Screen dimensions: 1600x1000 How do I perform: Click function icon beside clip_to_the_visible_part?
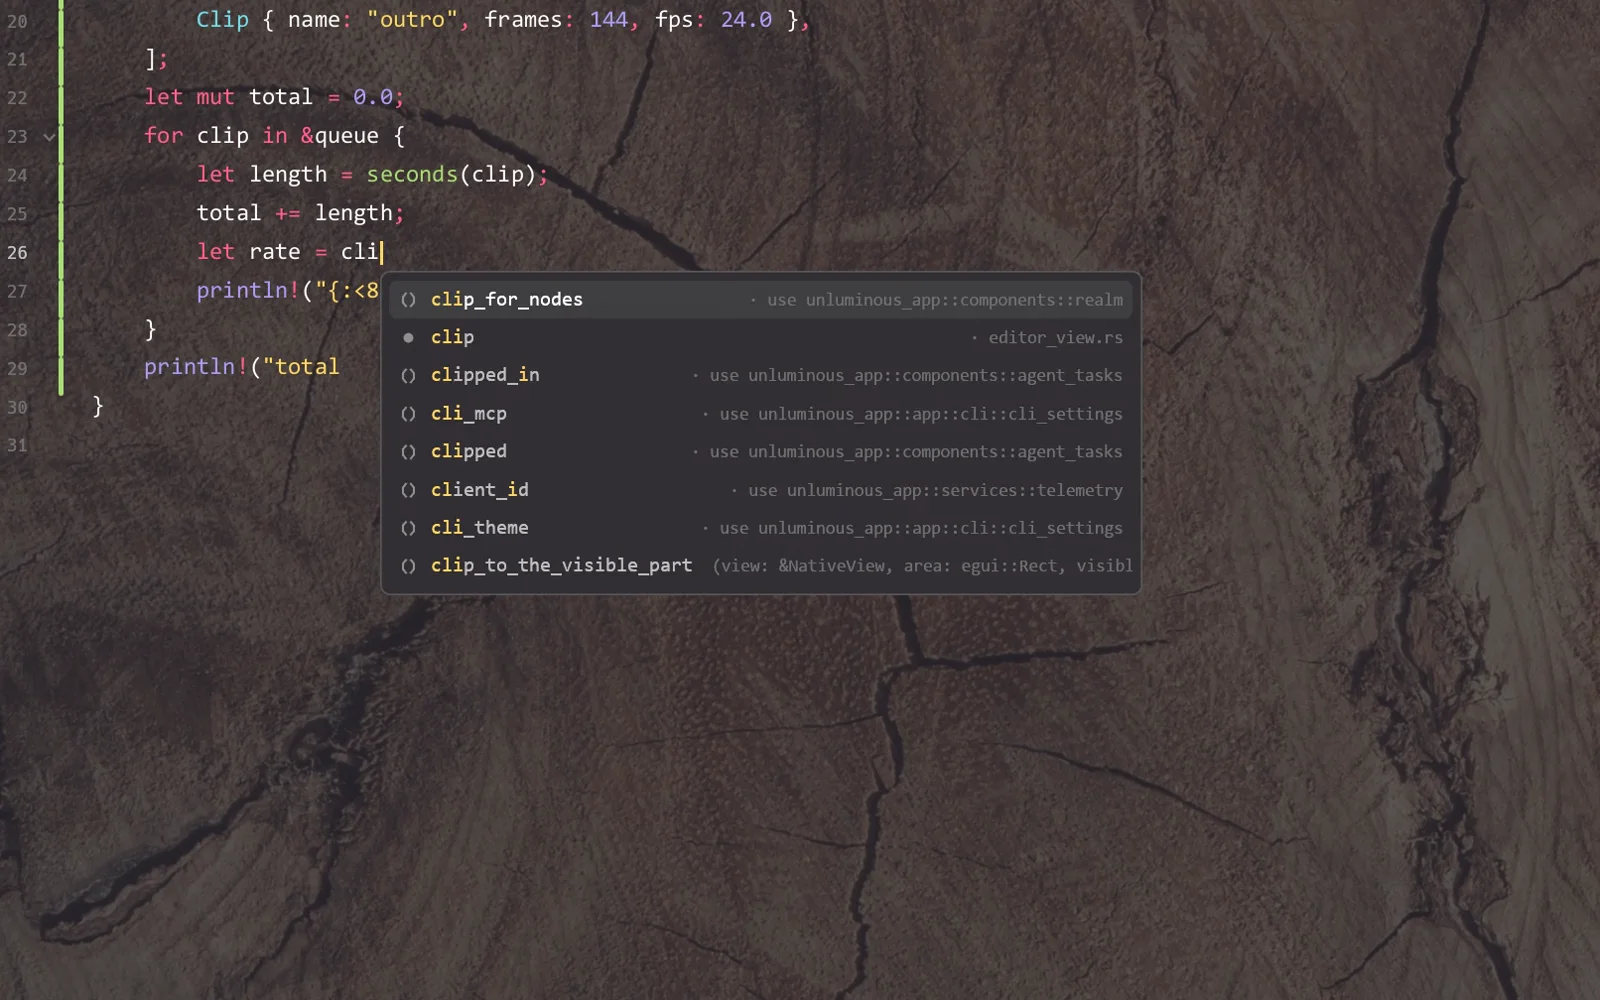click(408, 566)
